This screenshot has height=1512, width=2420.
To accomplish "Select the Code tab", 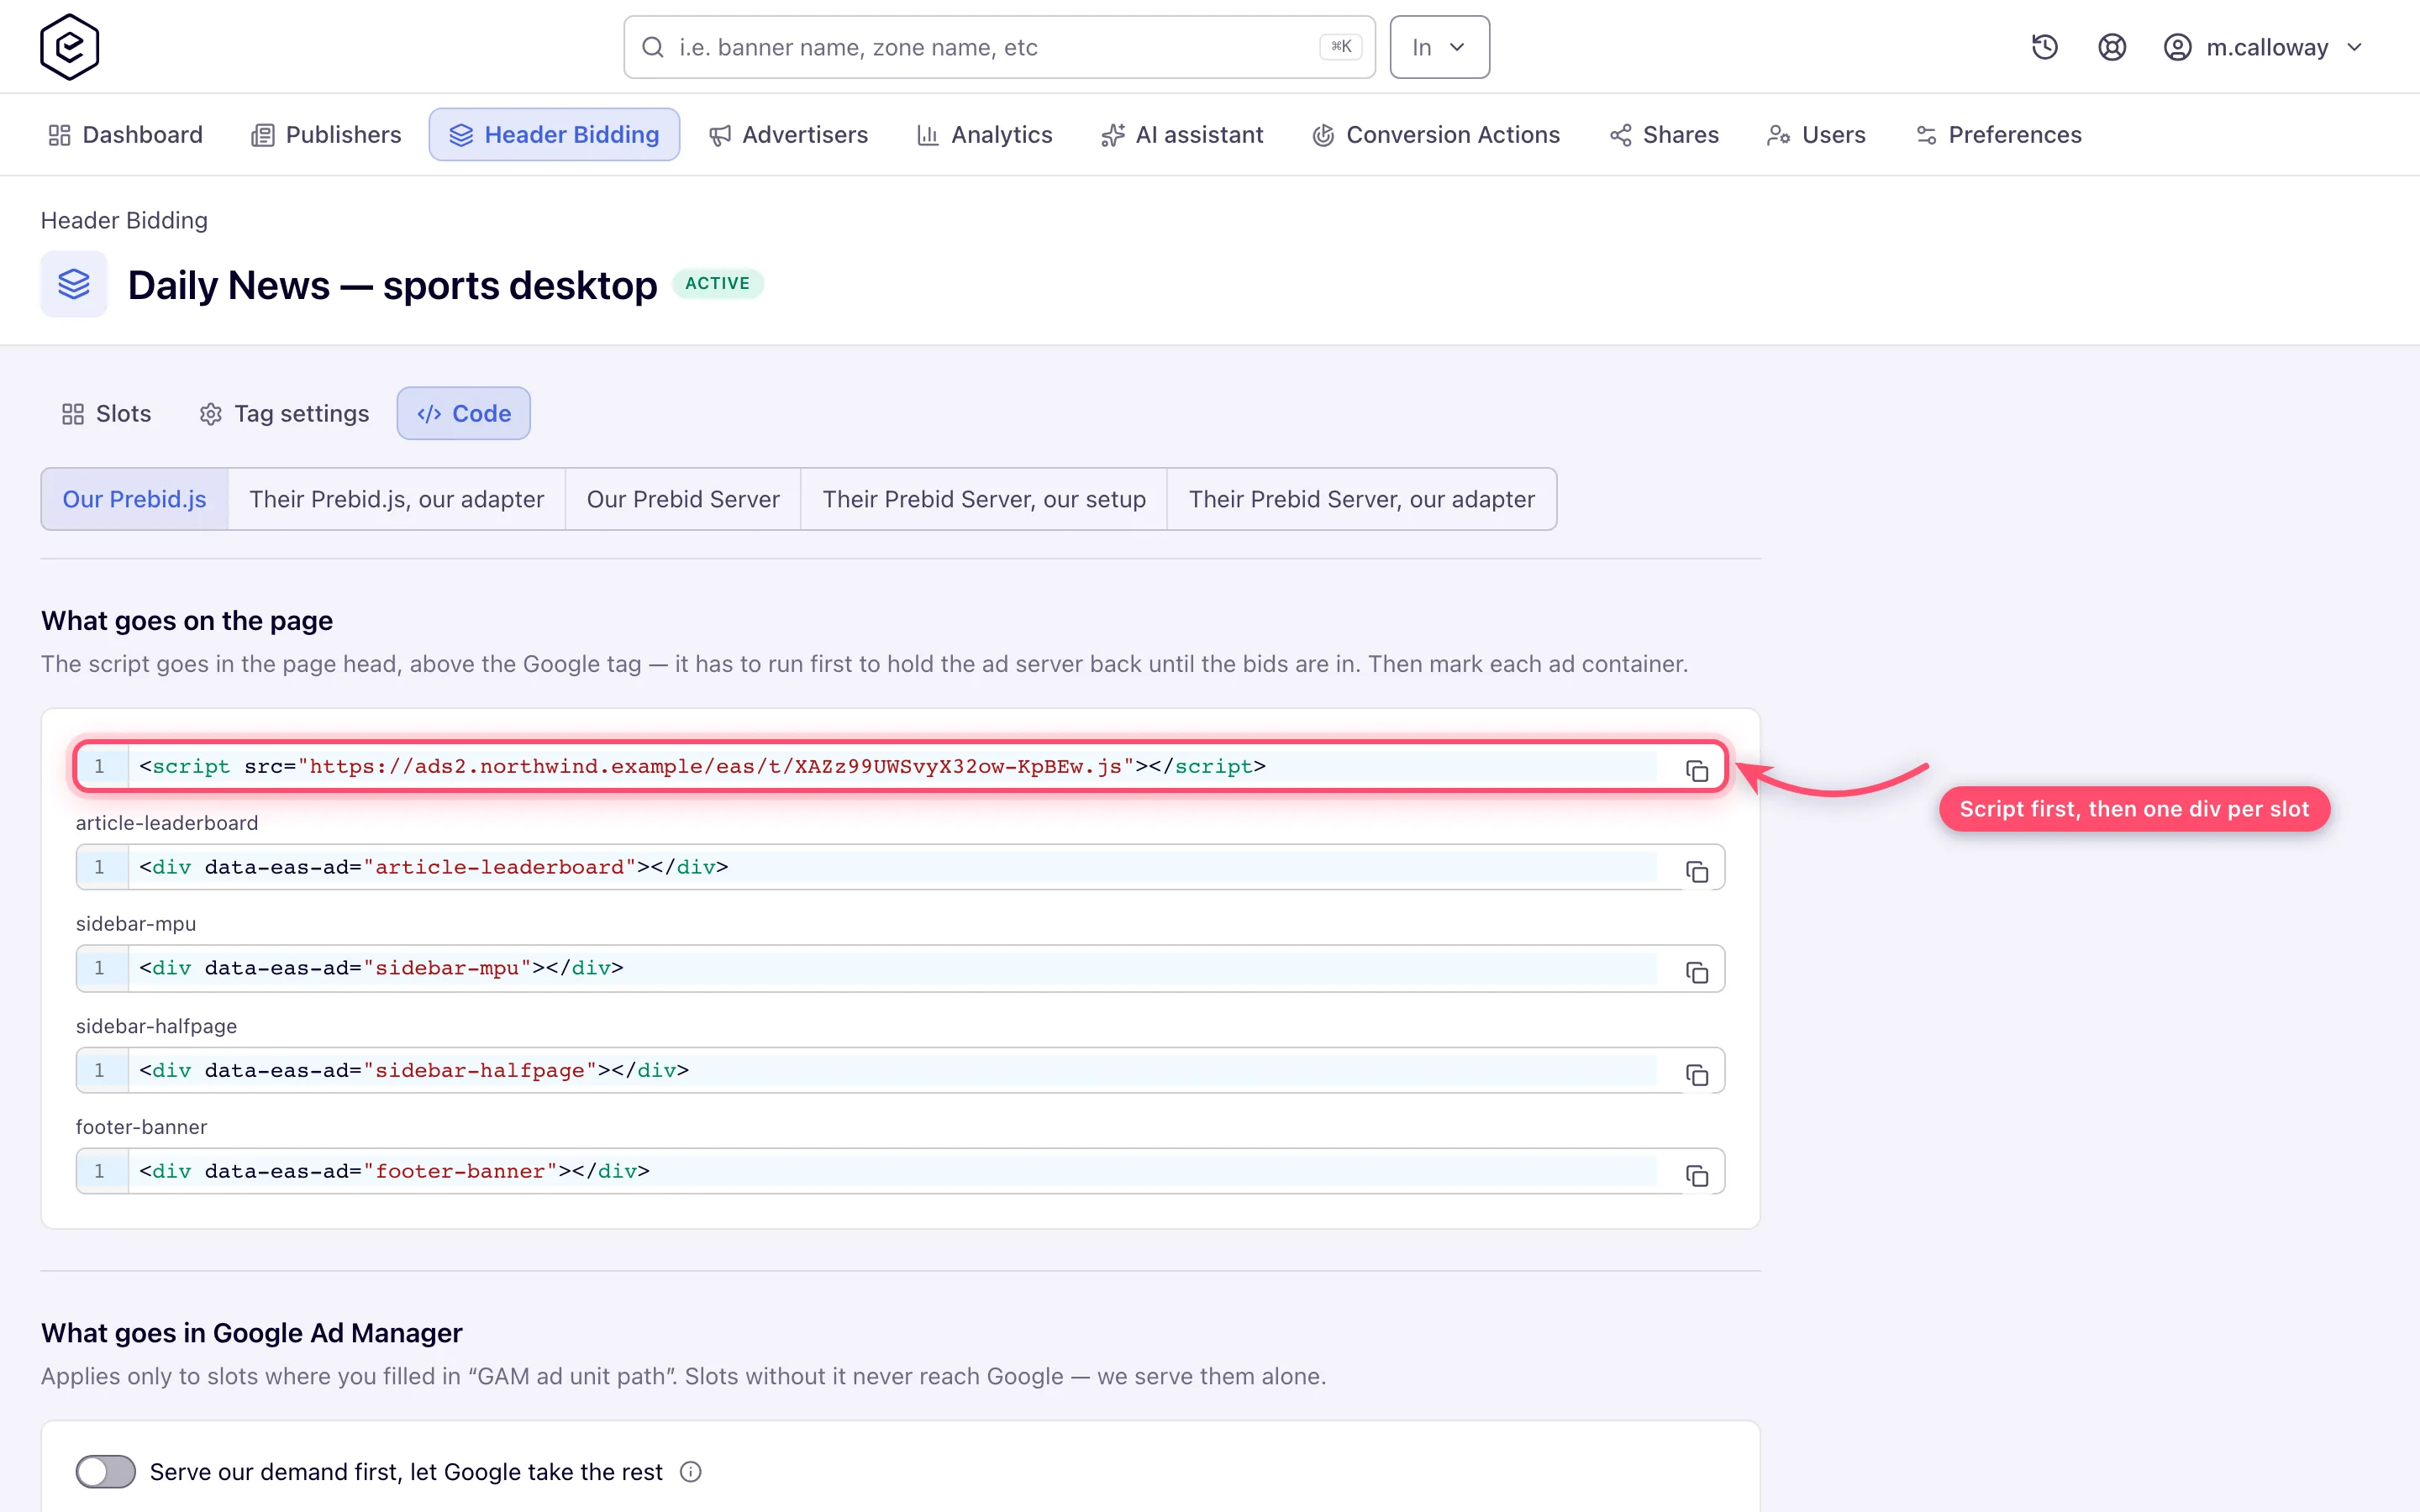I will pos(463,413).
